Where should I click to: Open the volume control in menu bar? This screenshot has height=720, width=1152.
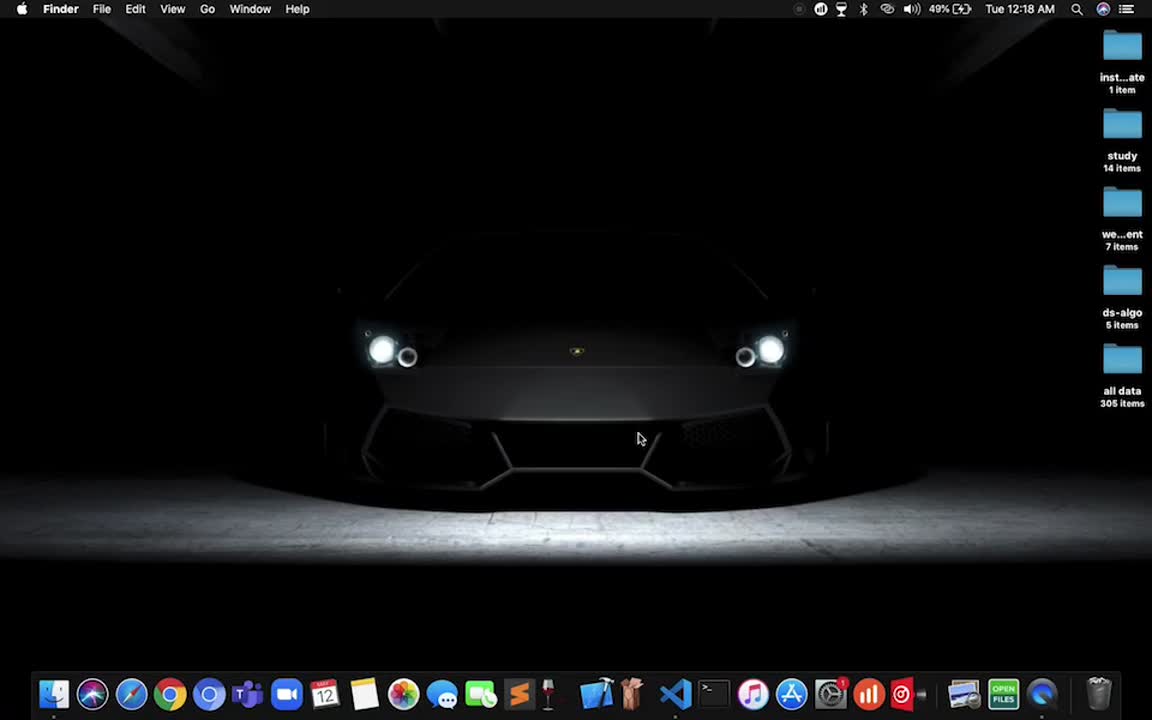(911, 9)
